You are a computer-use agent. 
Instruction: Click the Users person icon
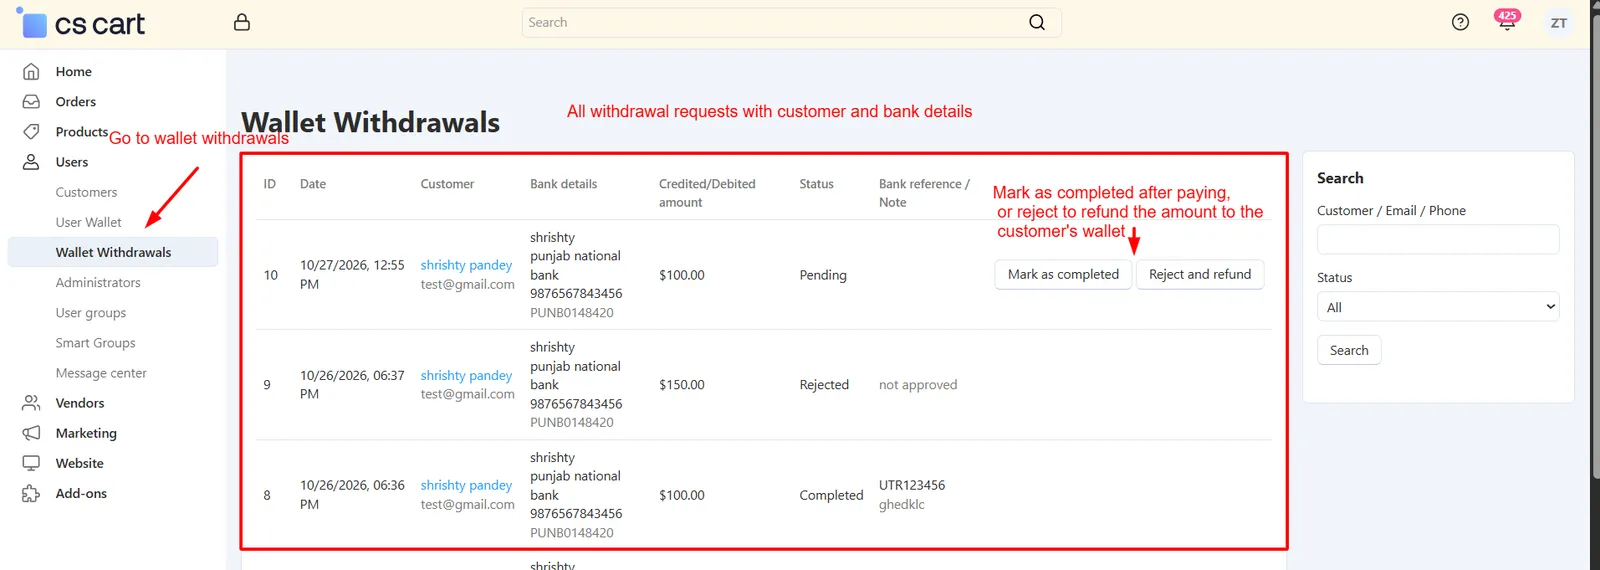(x=31, y=162)
